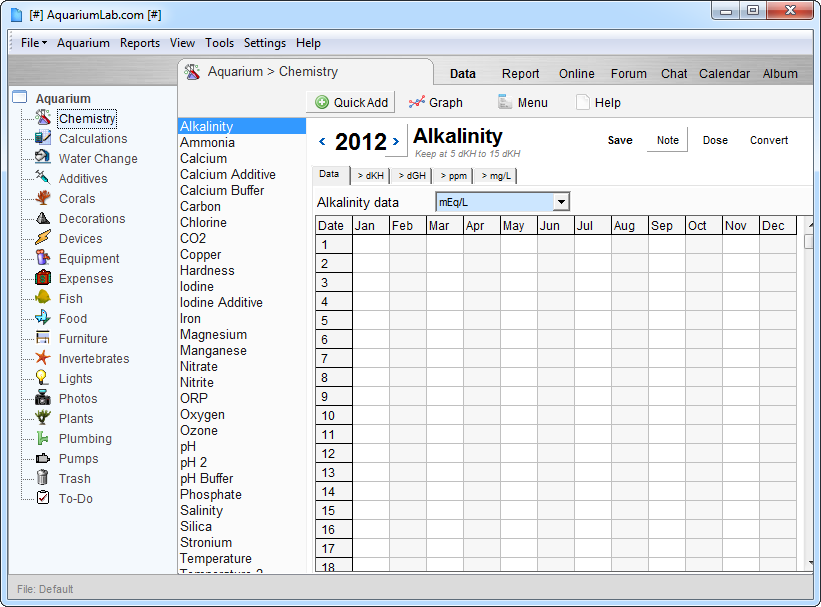Open the Reports menu

140,43
